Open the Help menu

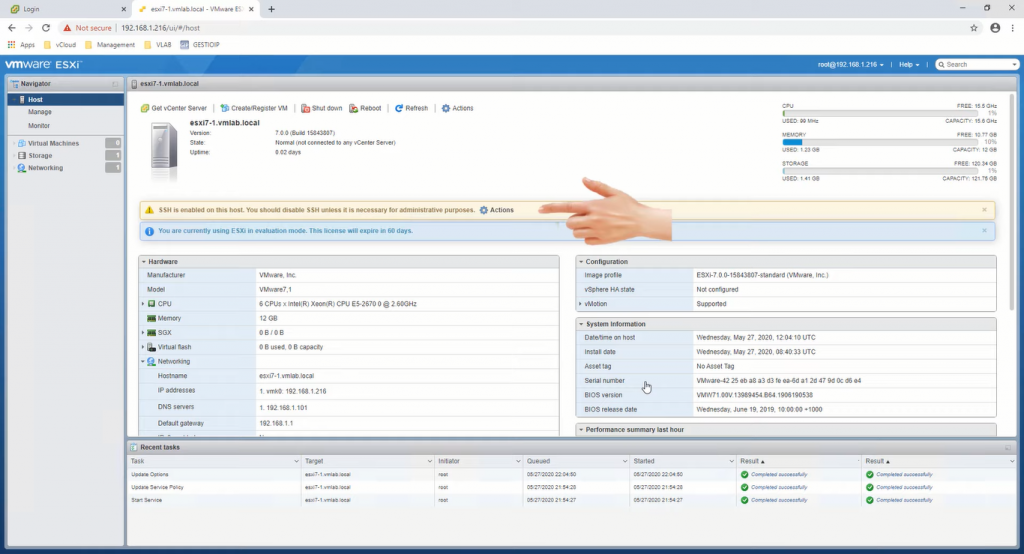click(x=909, y=64)
